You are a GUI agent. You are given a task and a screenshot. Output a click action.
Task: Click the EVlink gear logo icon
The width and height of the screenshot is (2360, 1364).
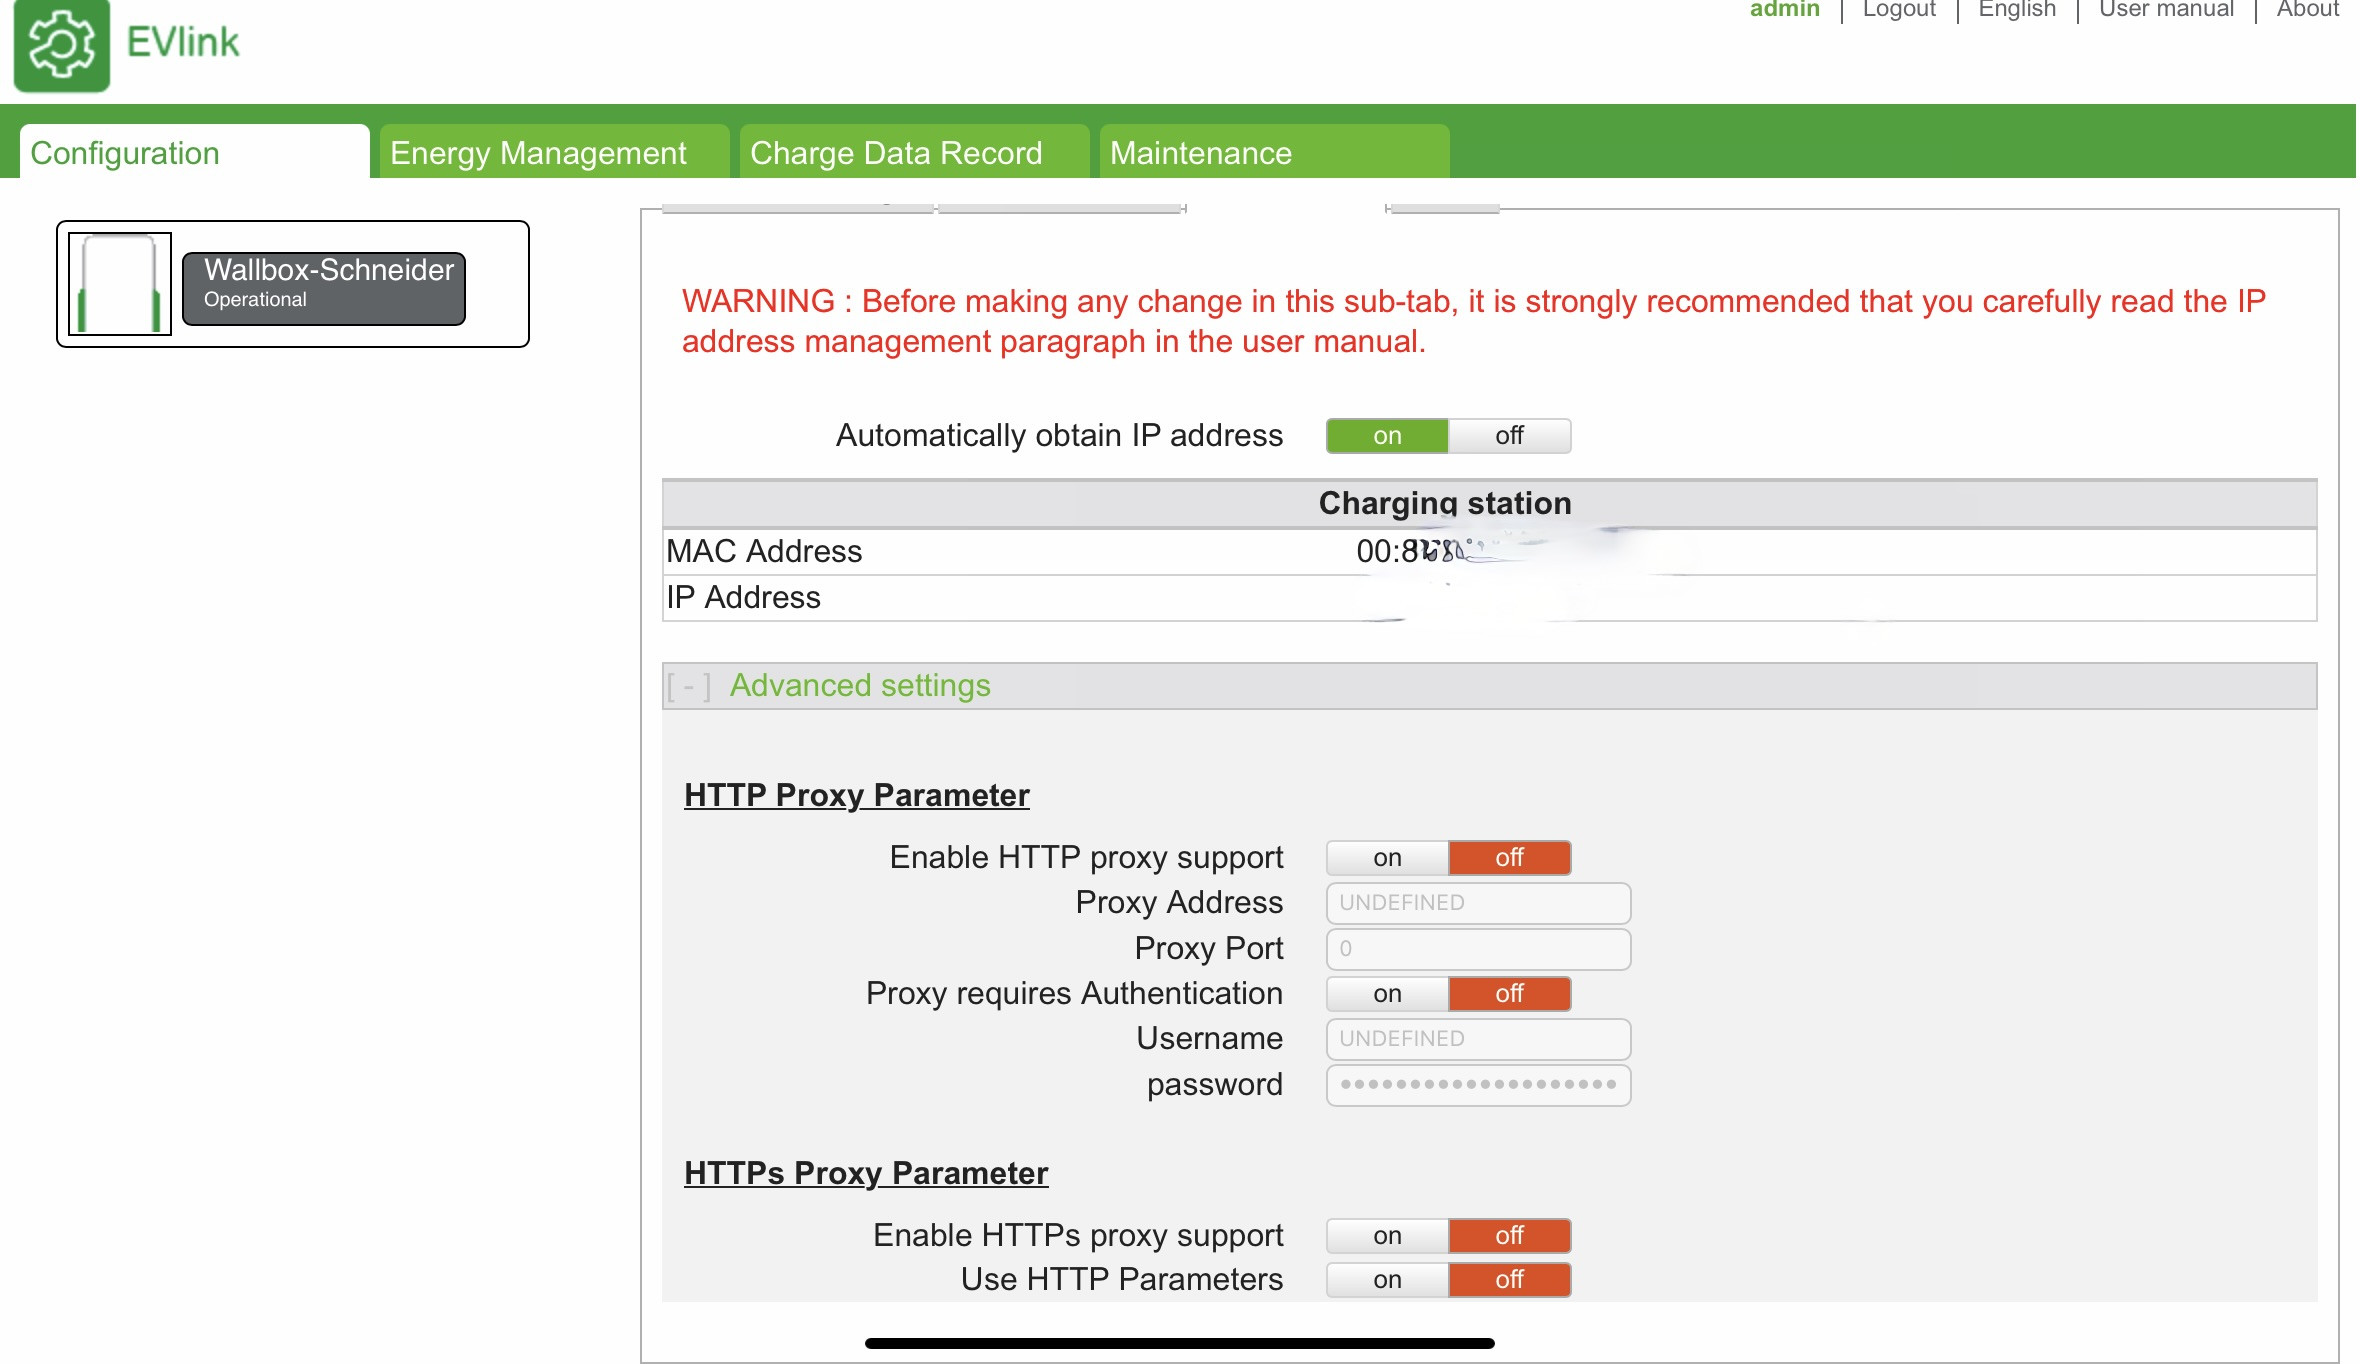tap(61, 45)
